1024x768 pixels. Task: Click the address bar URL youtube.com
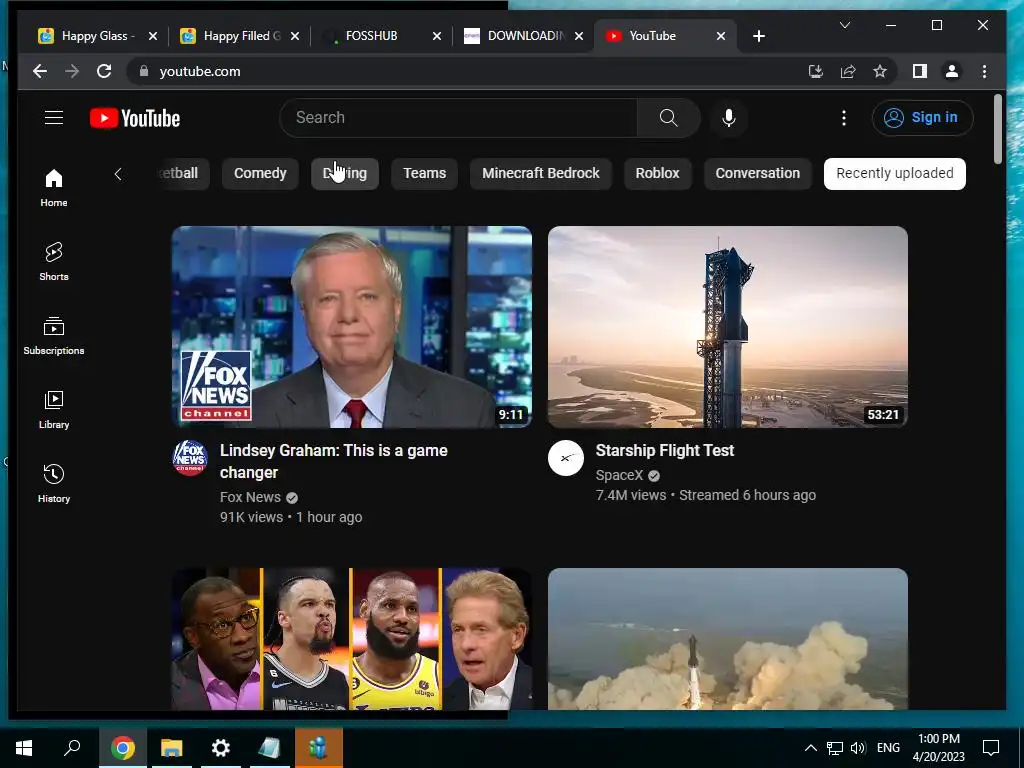pyautogui.click(x=200, y=71)
